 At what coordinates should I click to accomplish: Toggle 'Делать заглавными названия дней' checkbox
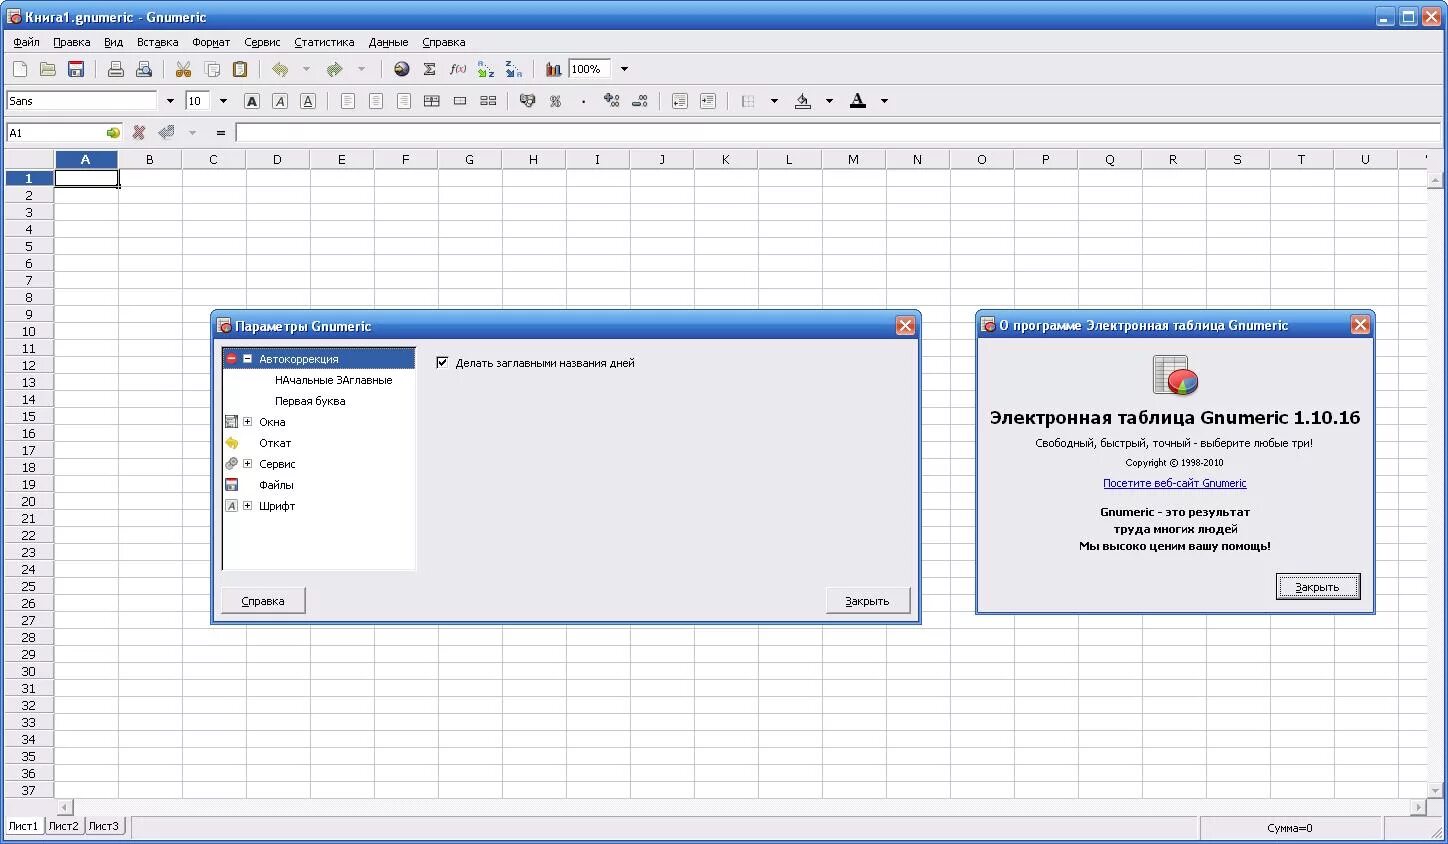pos(442,362)
